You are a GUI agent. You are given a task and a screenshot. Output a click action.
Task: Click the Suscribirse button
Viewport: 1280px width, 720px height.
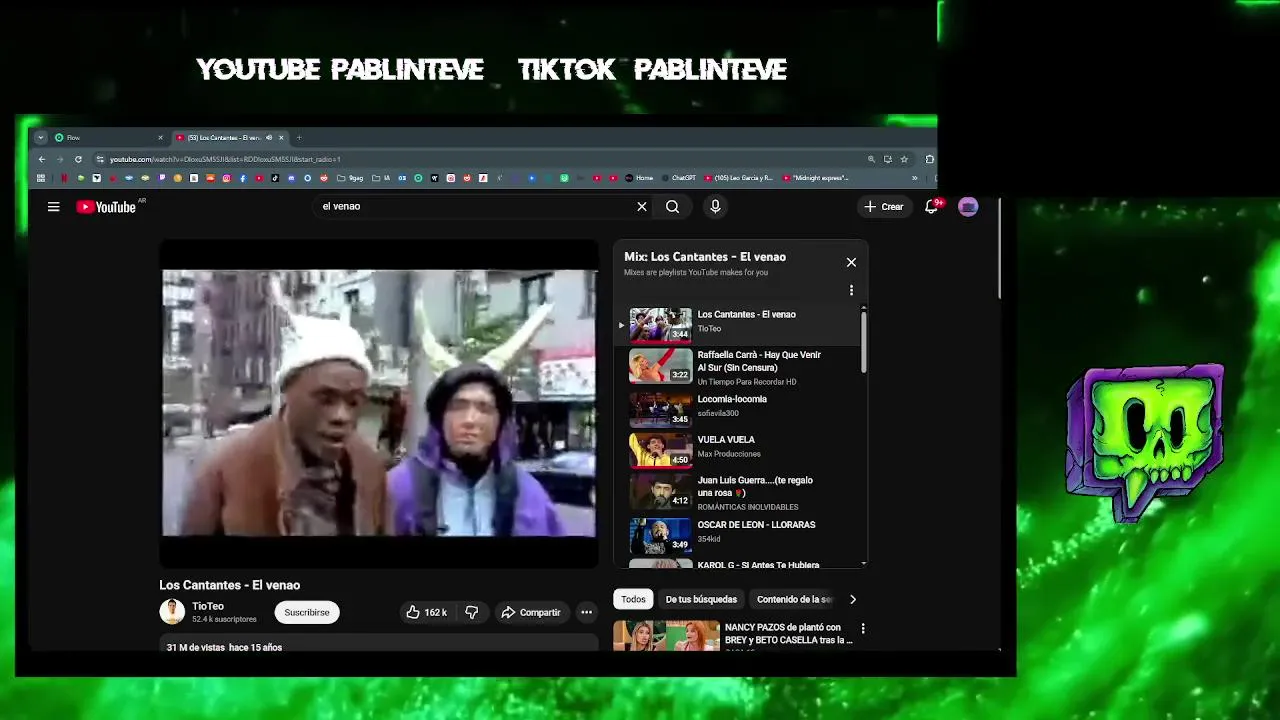pyautogui.click(x=307, y=612)
